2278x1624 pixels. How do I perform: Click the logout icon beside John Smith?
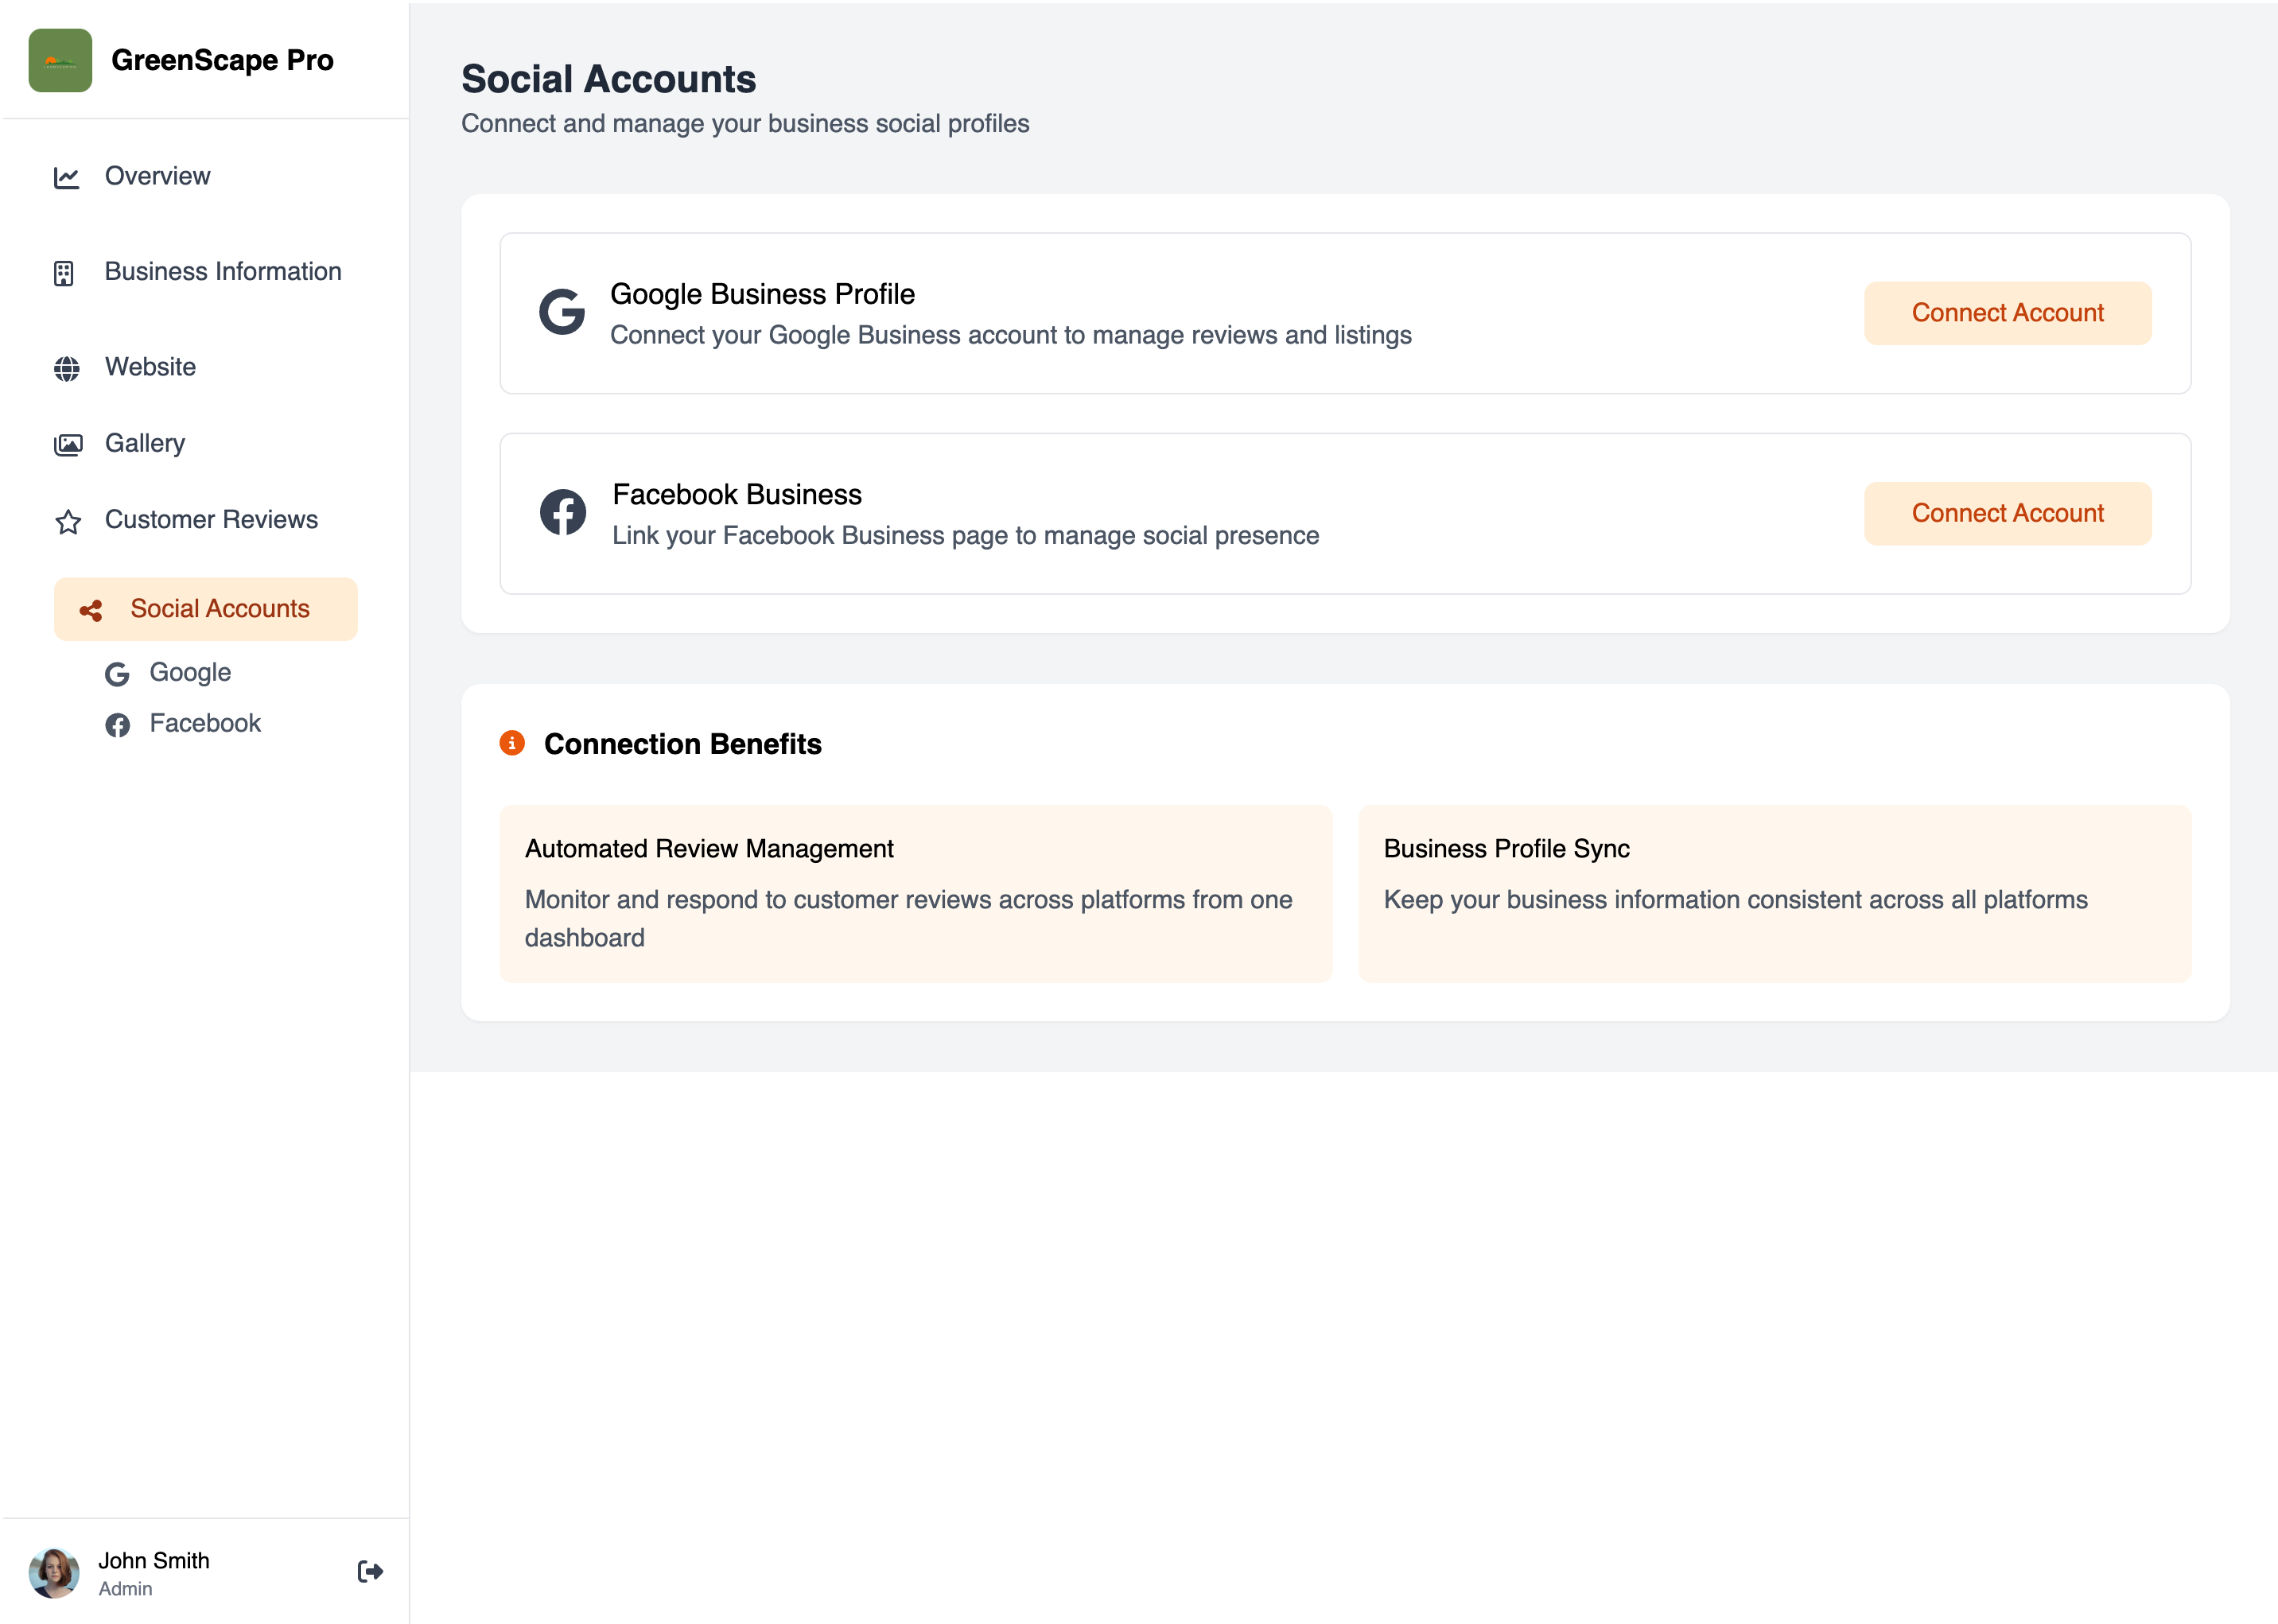370,1571
